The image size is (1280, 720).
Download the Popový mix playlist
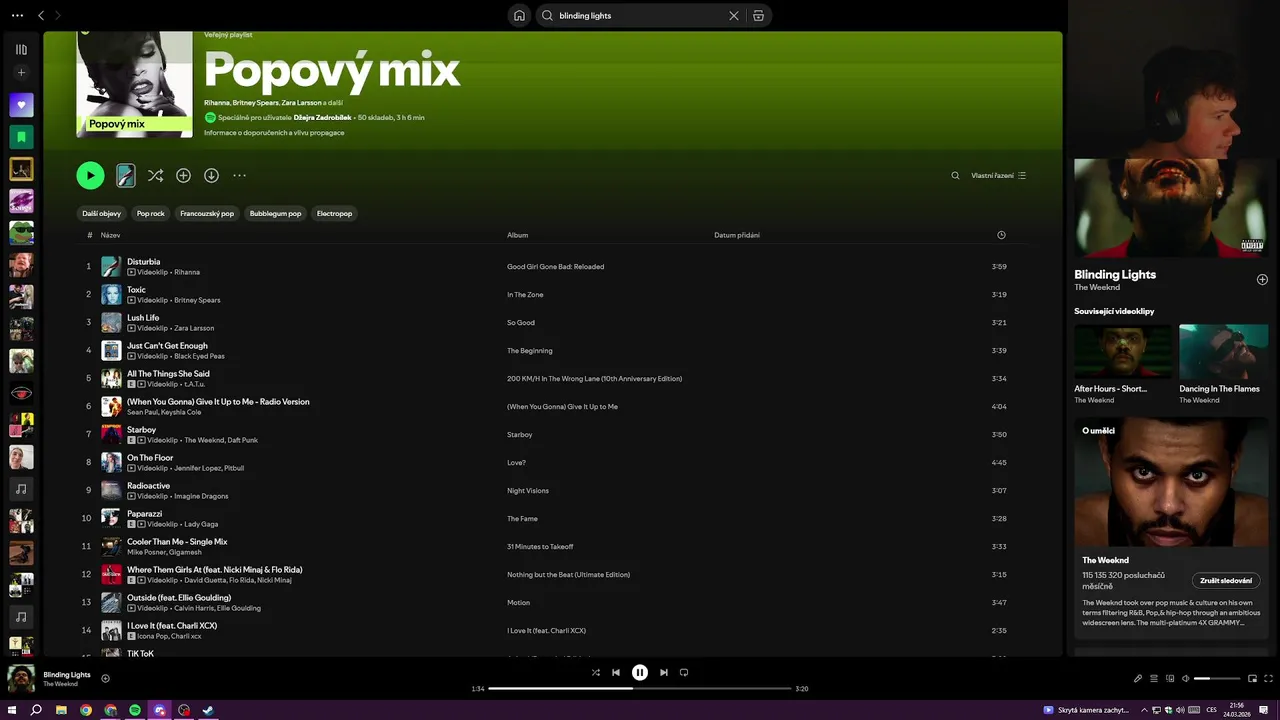click(x=211, y=176)
